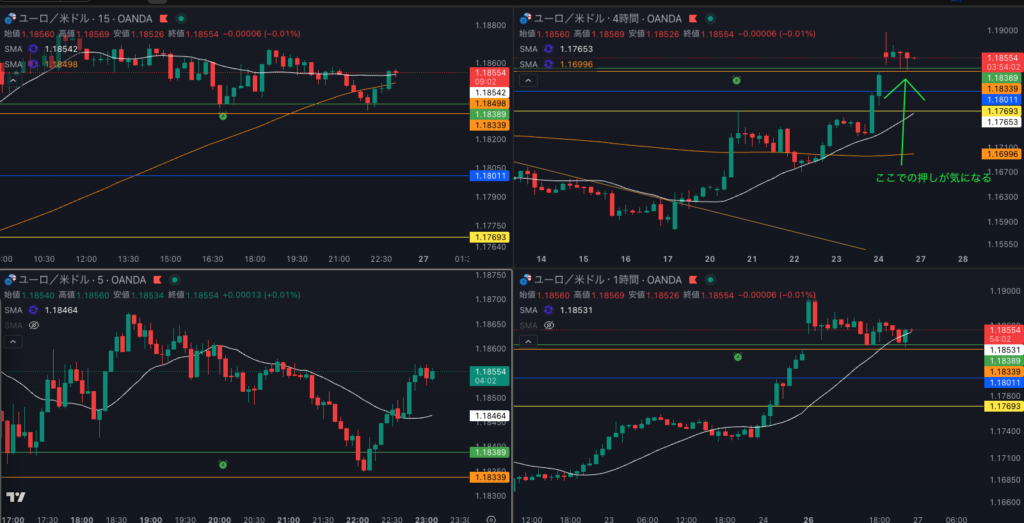Collapse indicator legend in 1-hour chart
Viewport: 1024px width, 523px height.
tap(528, 341)
